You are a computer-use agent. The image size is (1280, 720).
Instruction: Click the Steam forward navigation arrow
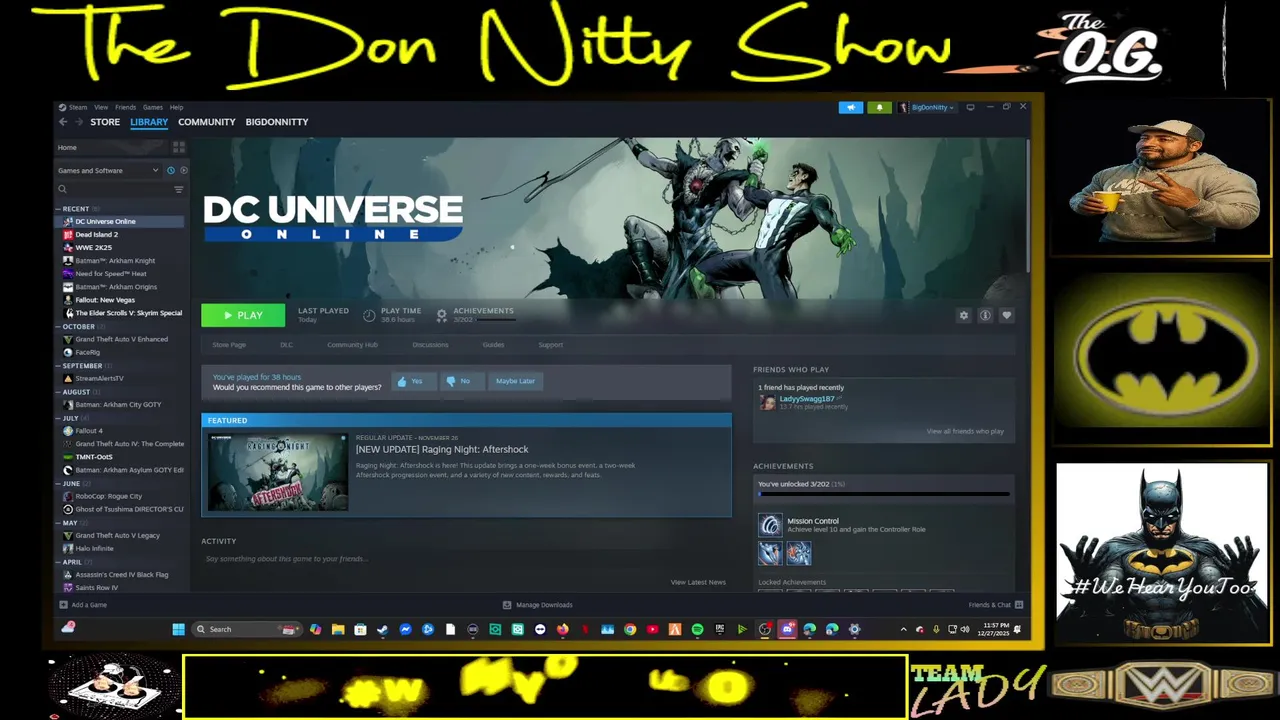78,122
